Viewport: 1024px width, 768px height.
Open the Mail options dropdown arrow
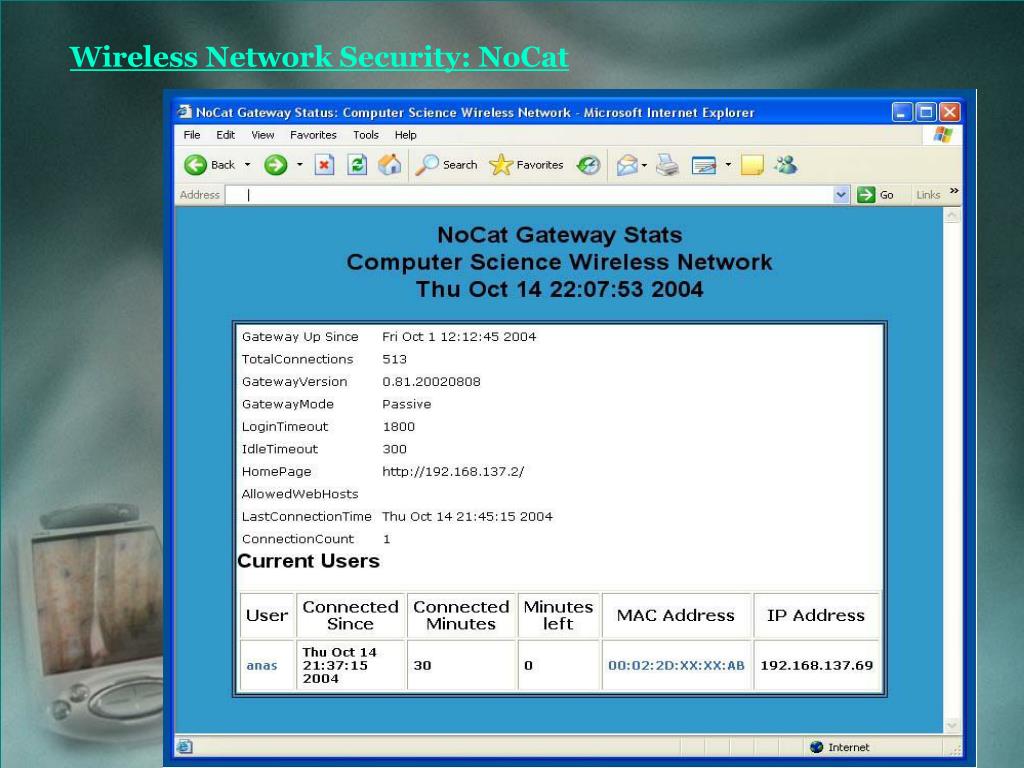(x=644, y=165)
